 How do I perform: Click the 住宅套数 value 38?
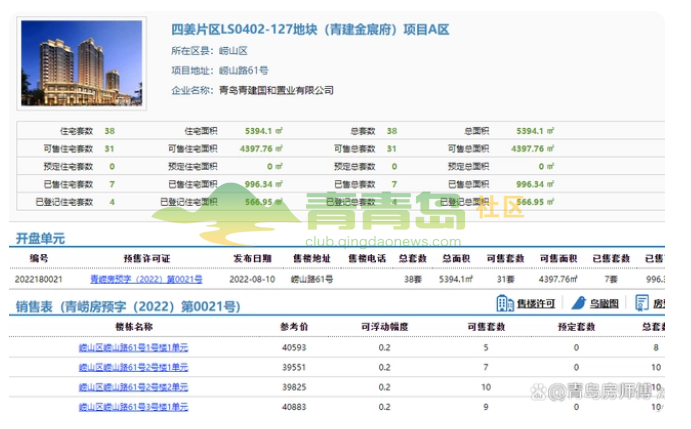[109, 131]
